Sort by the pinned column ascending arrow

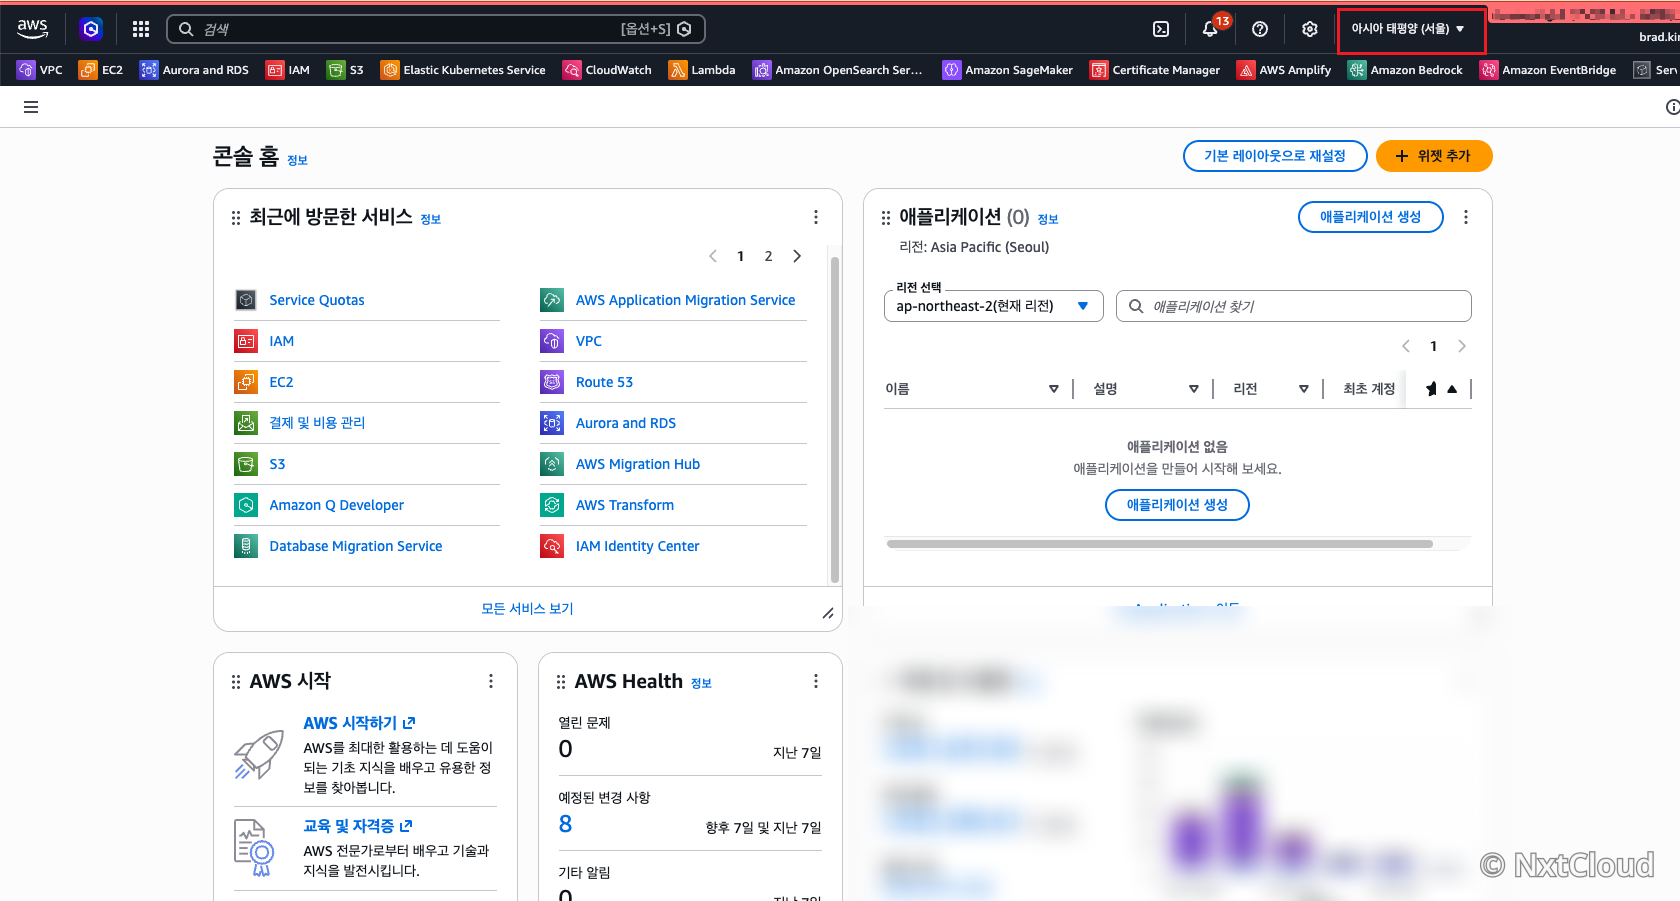[1452, 389]
